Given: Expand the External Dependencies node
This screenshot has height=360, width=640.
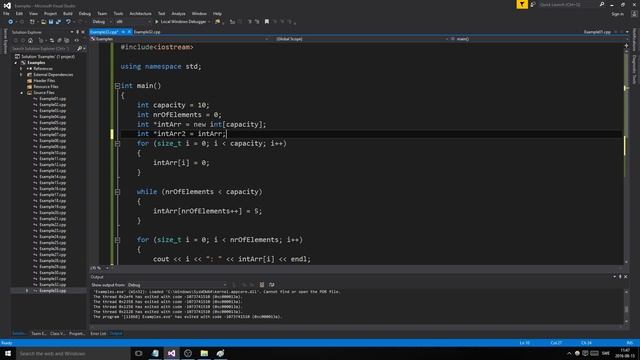Looking at the screenshot, I should [x=22, y=75].
